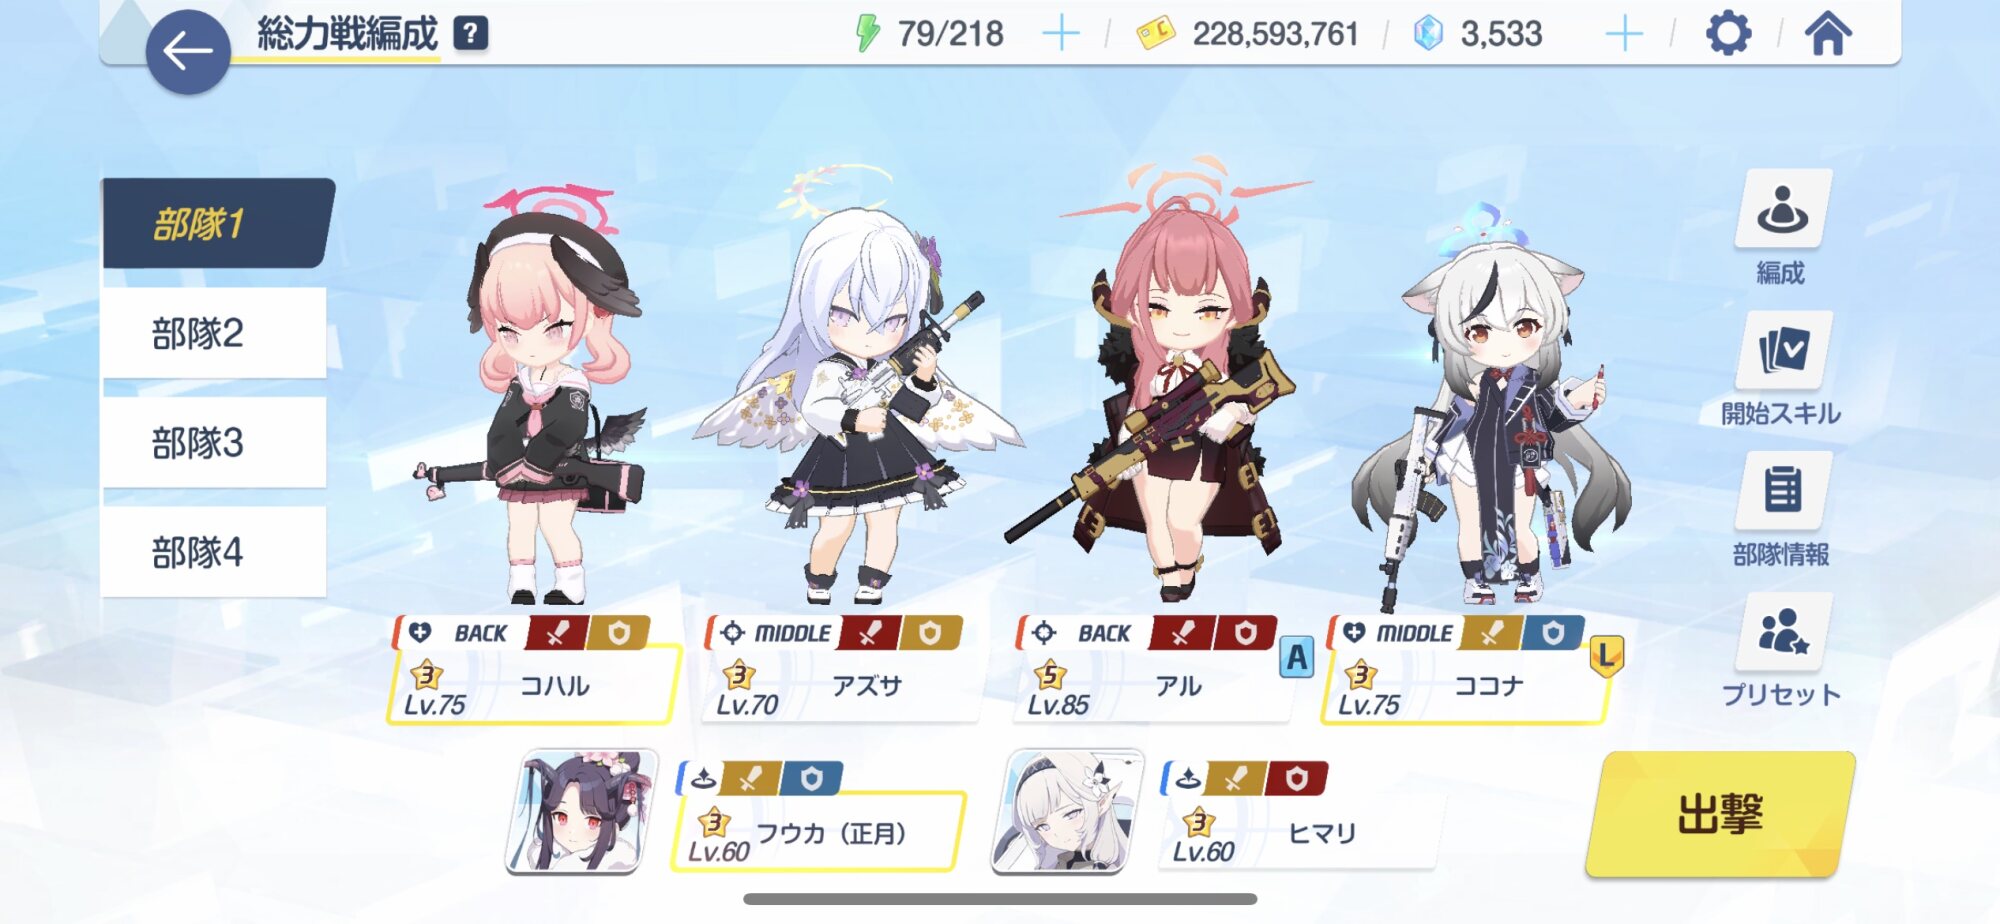Open 開始スキル starting skill icon
The height and width of the screenshot is (924, 2000).
(x=1782, y=350)
